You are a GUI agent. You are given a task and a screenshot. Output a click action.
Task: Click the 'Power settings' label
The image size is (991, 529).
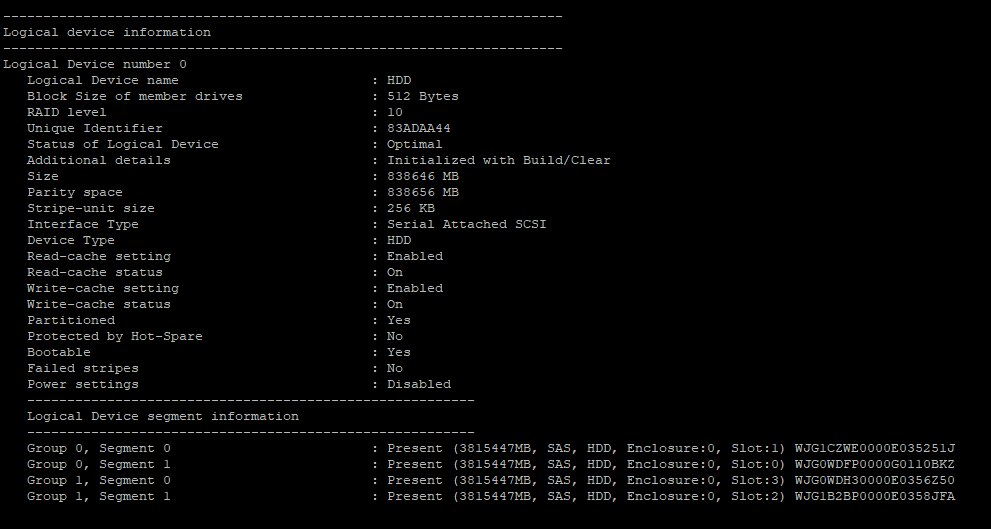83,384
